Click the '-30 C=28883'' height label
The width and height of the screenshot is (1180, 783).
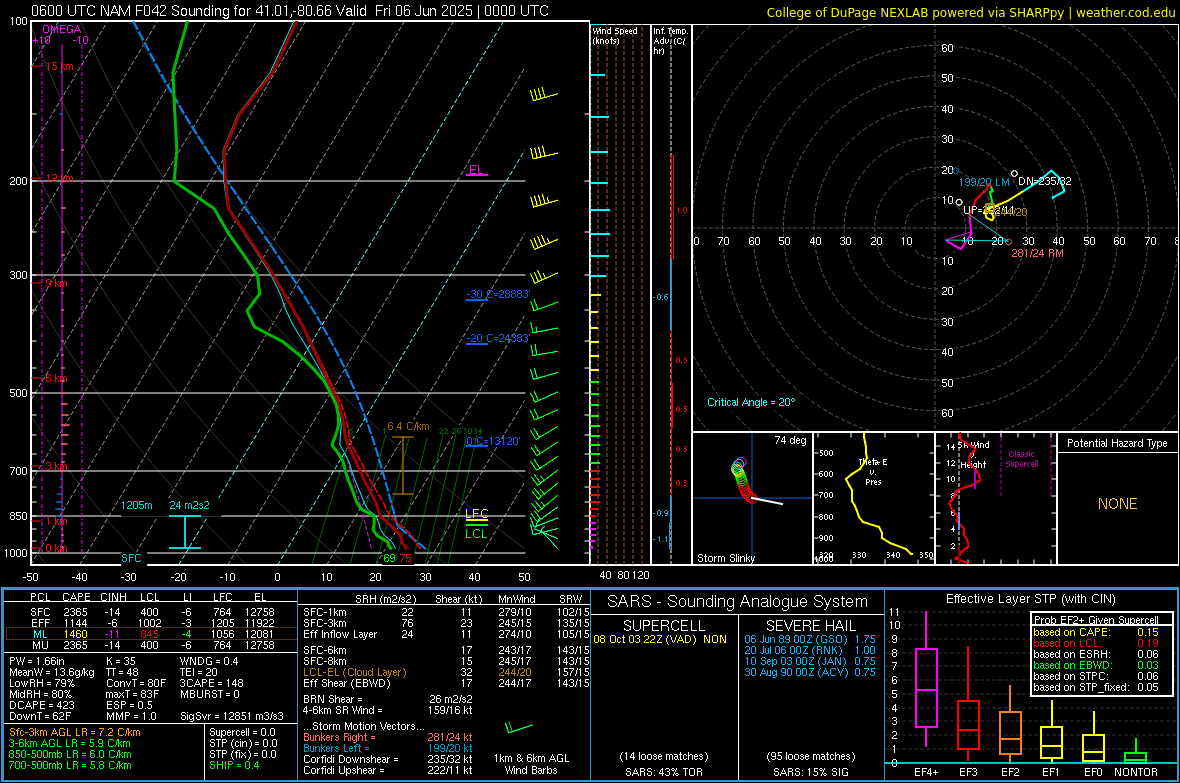coord(497,294)
